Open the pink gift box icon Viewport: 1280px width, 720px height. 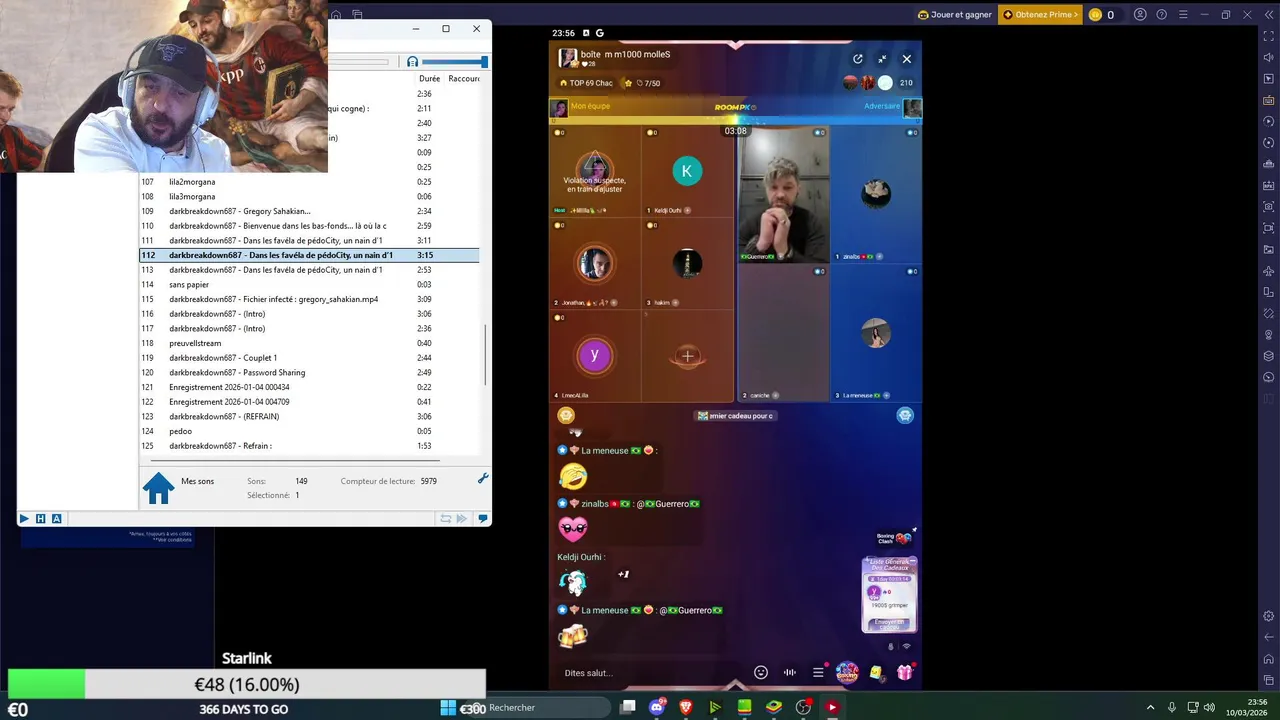click(904, 673)
